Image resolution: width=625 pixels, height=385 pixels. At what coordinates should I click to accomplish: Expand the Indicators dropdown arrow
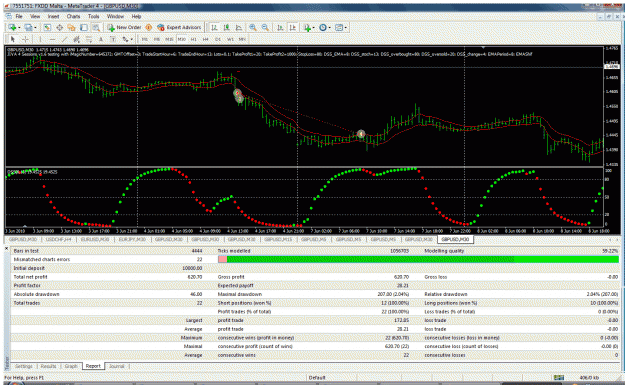(x=313, y=28)
